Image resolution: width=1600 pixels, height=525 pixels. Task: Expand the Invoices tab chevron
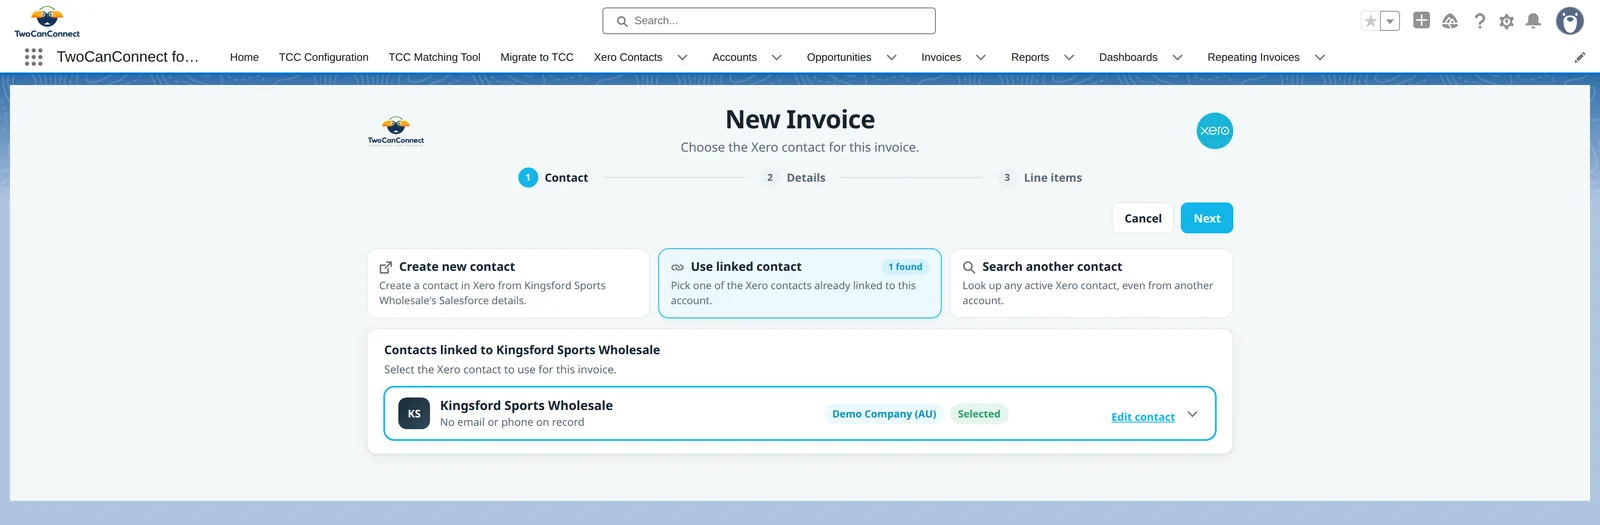click(980, 58)
